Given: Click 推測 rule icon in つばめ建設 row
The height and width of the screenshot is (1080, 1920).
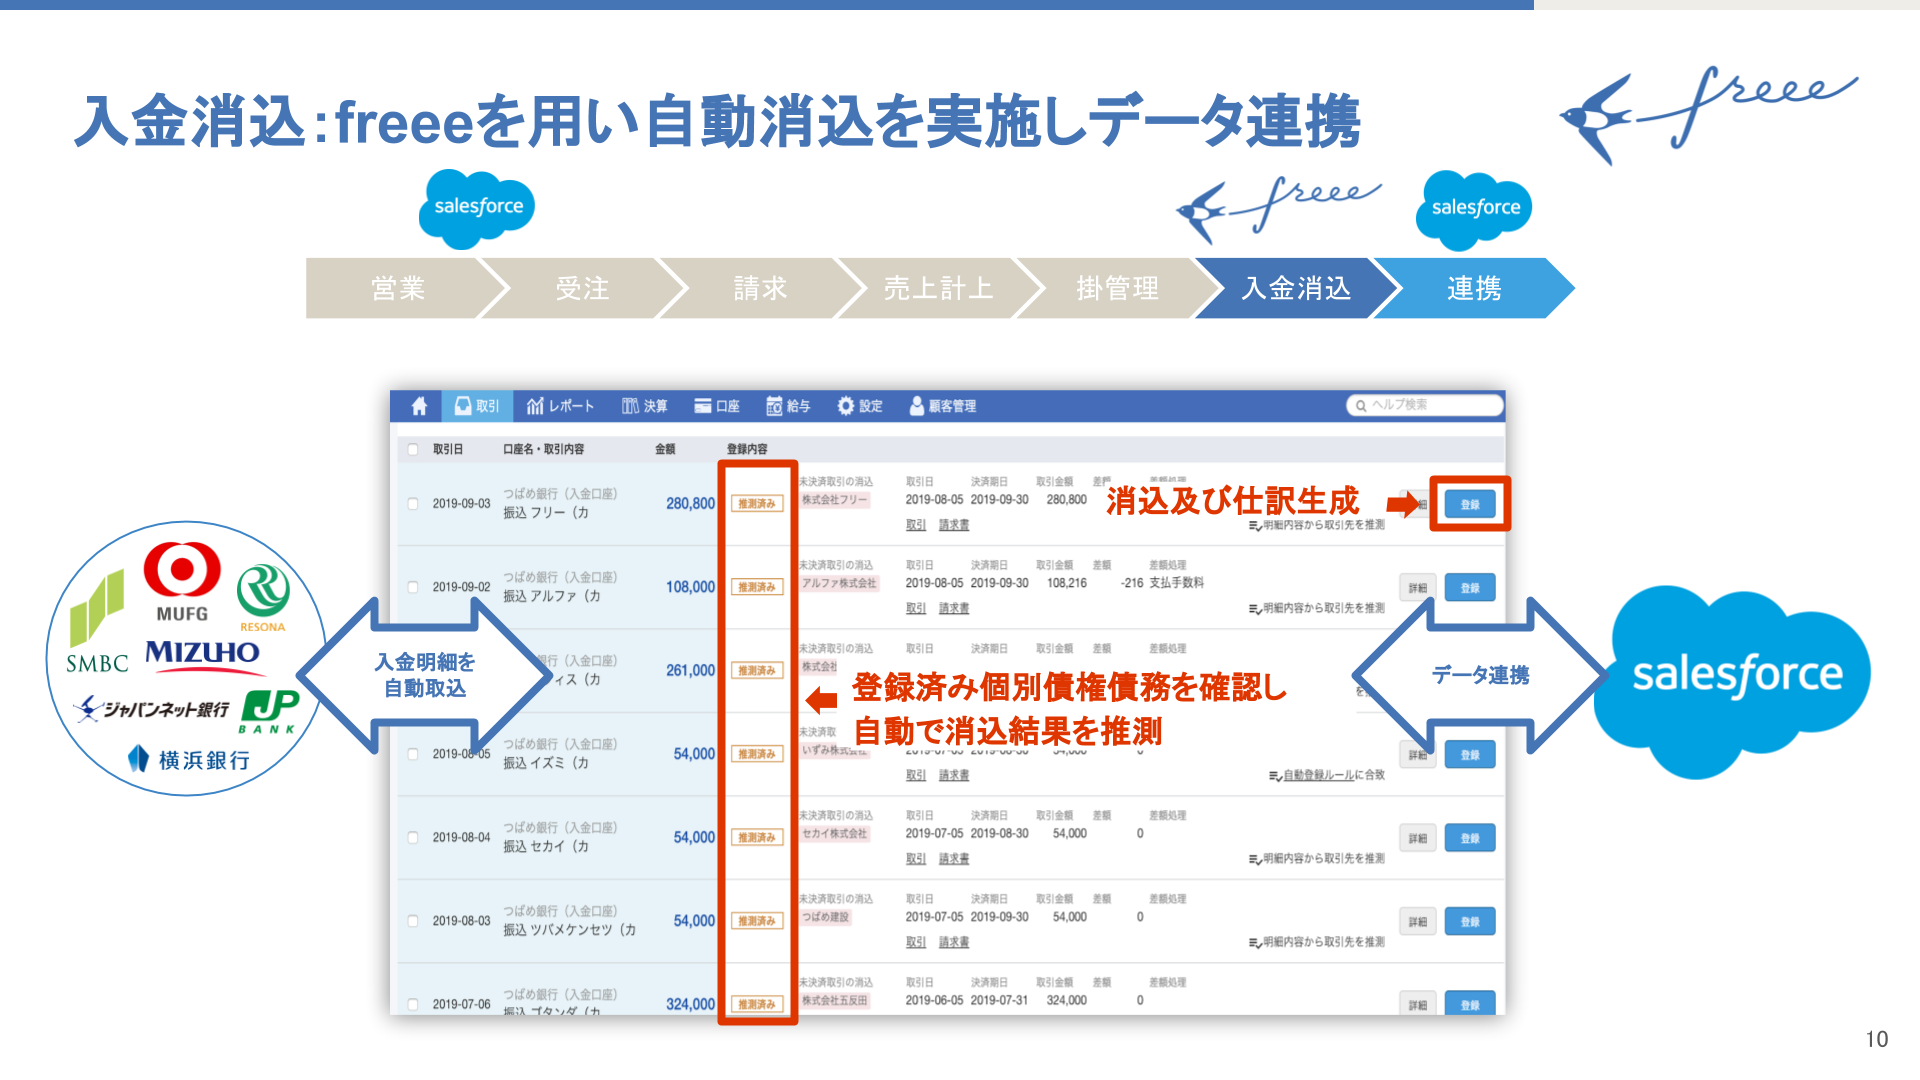Looking at the screenshot, I should click(x=1255, y=942).
